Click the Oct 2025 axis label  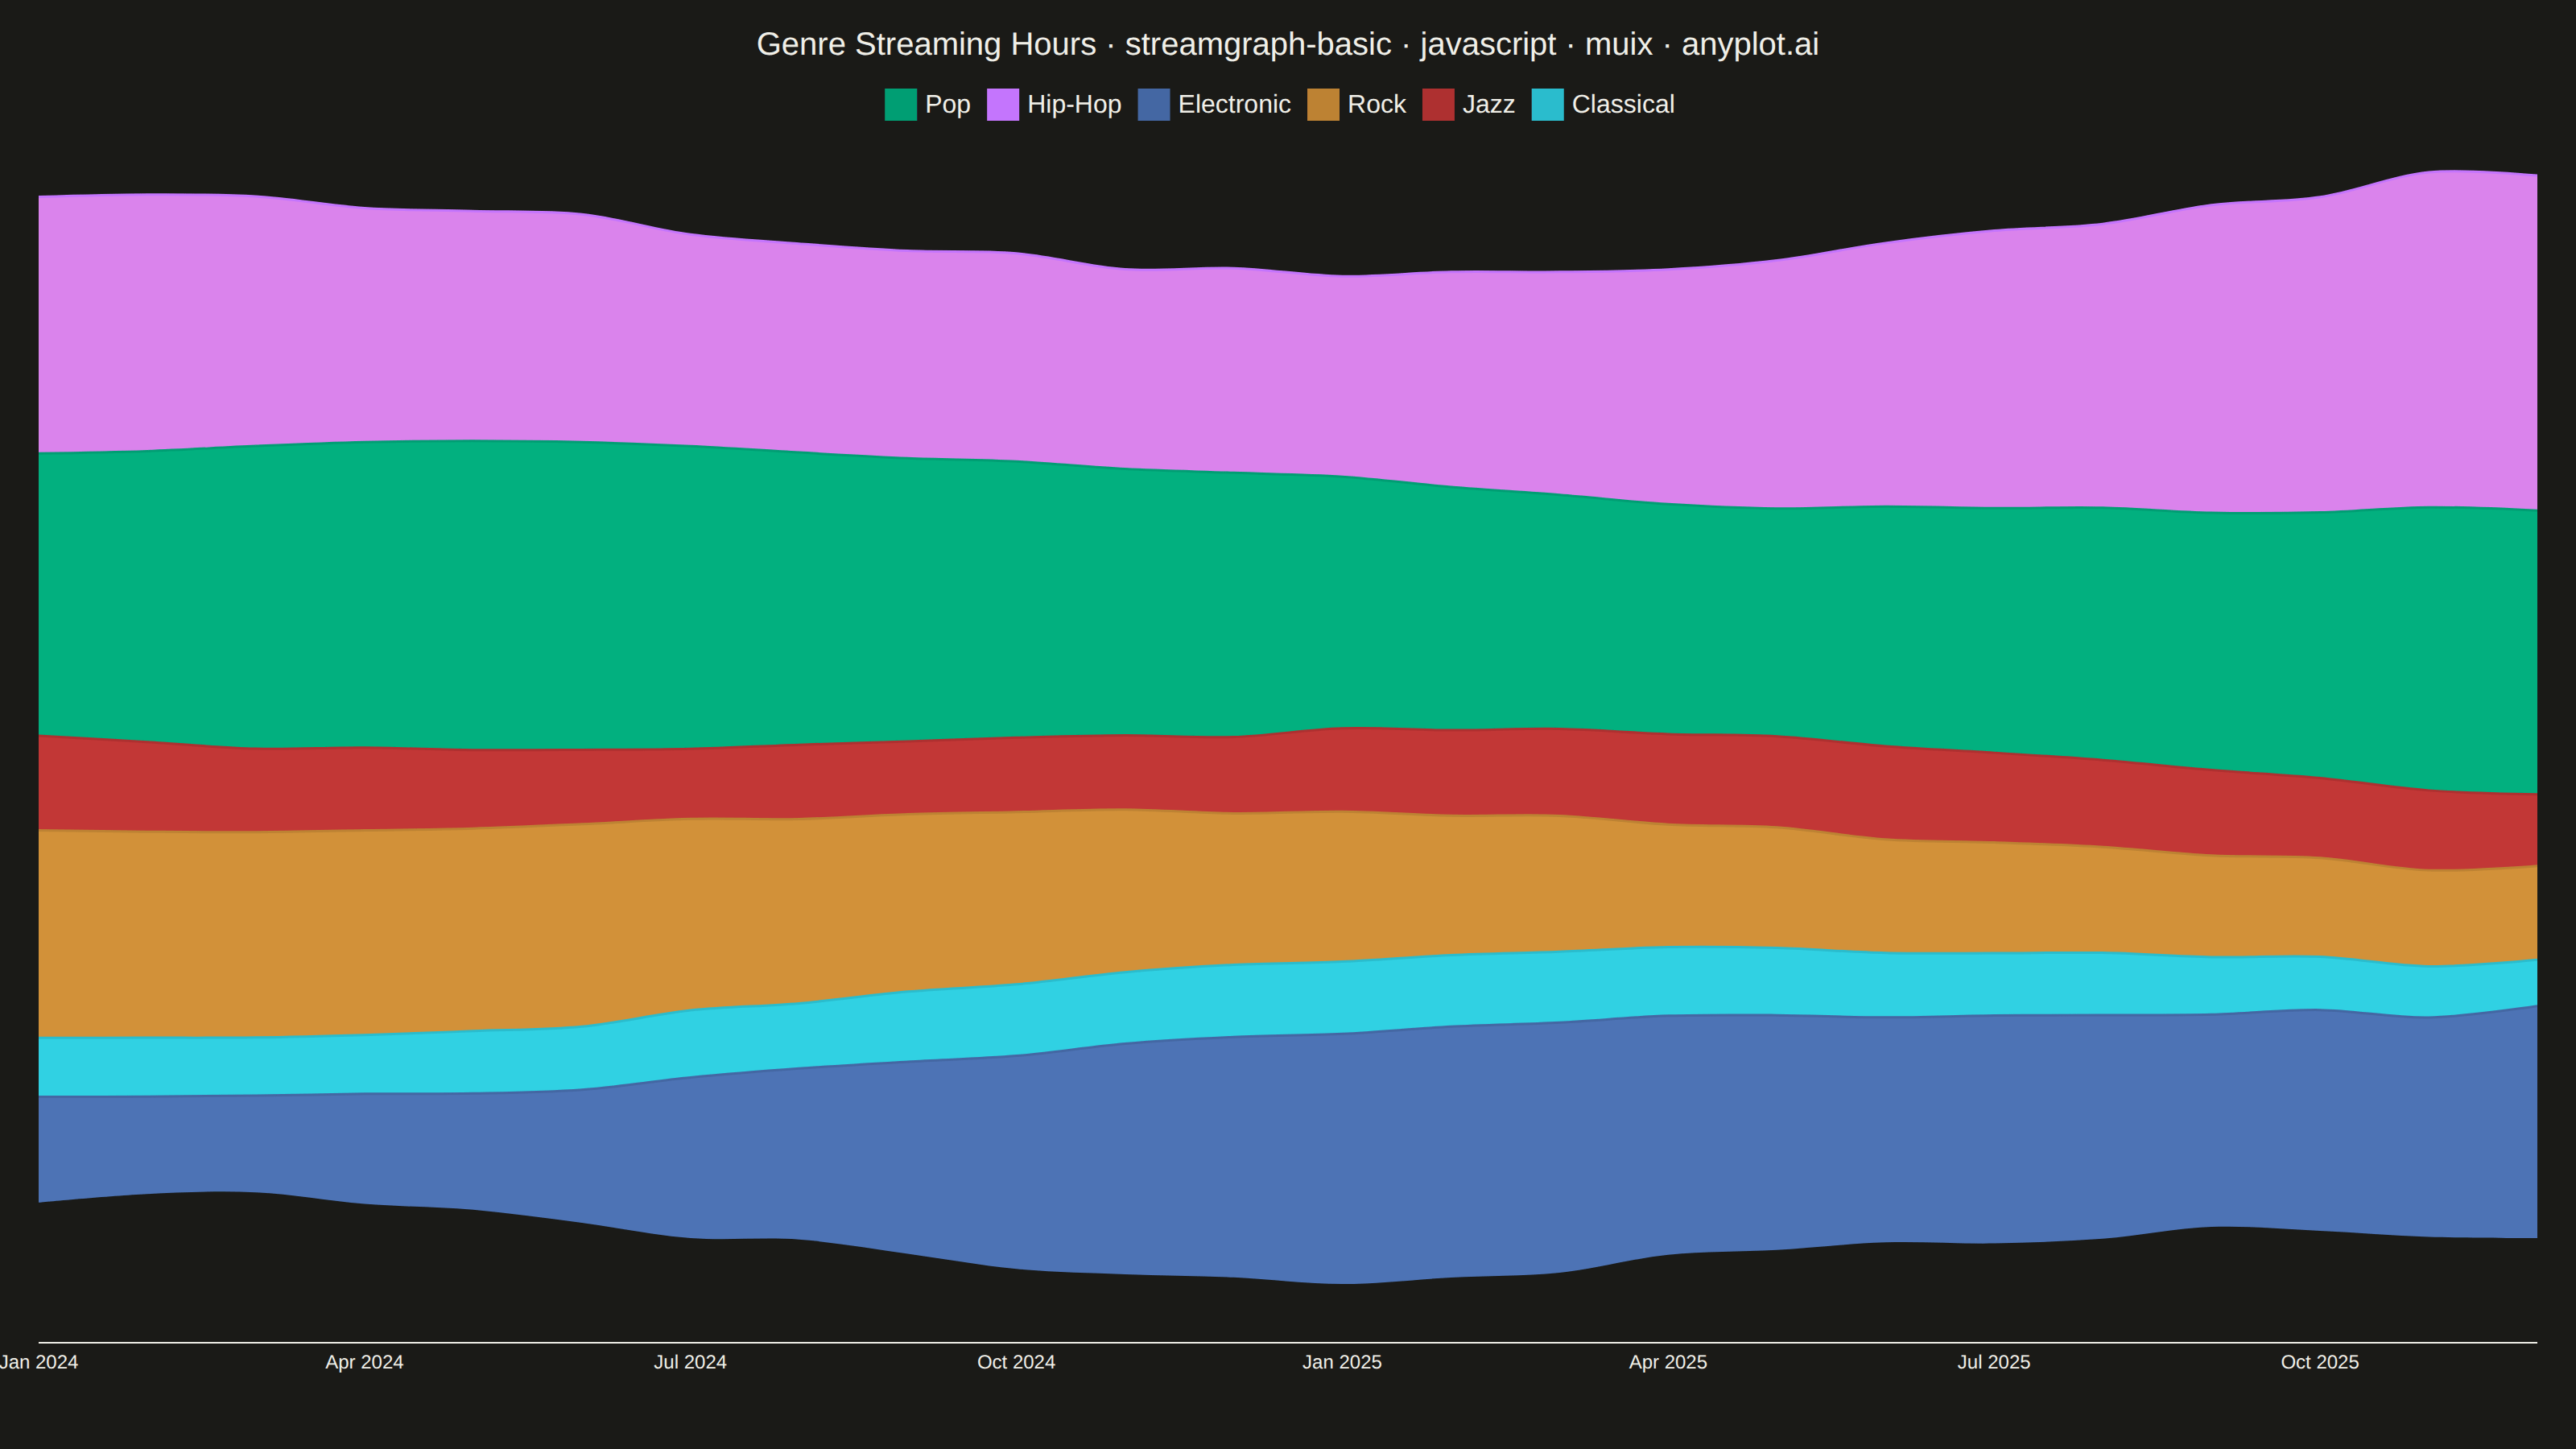point(2320,1362)
